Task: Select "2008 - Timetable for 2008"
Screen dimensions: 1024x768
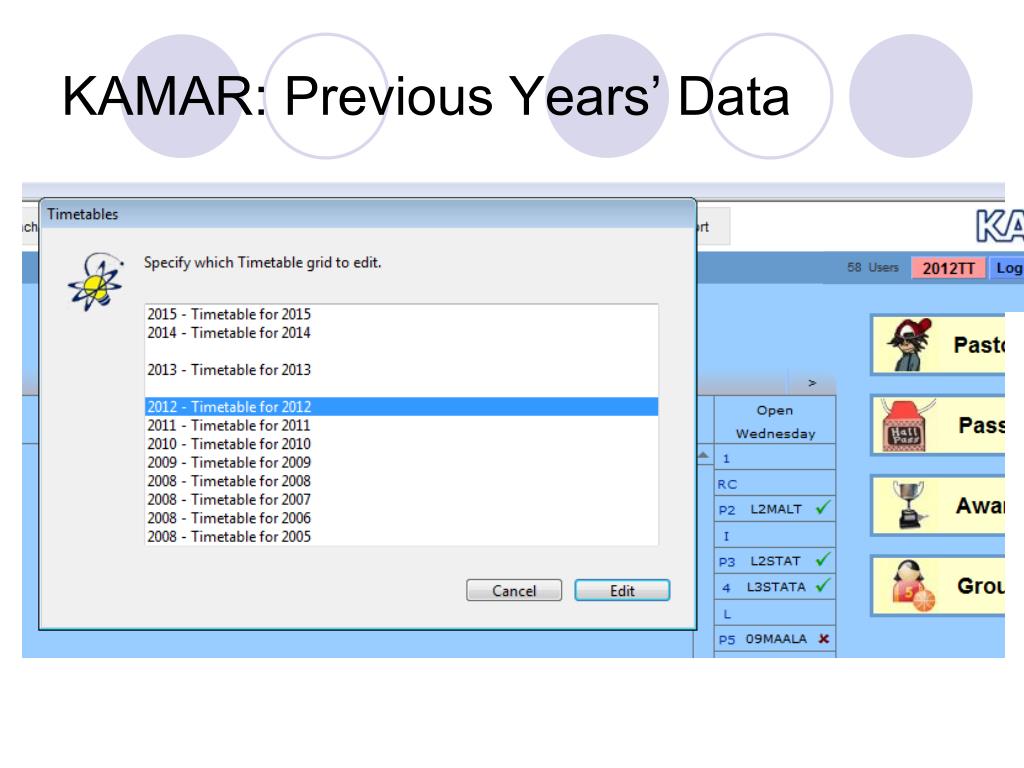Action: pos(401,481)
